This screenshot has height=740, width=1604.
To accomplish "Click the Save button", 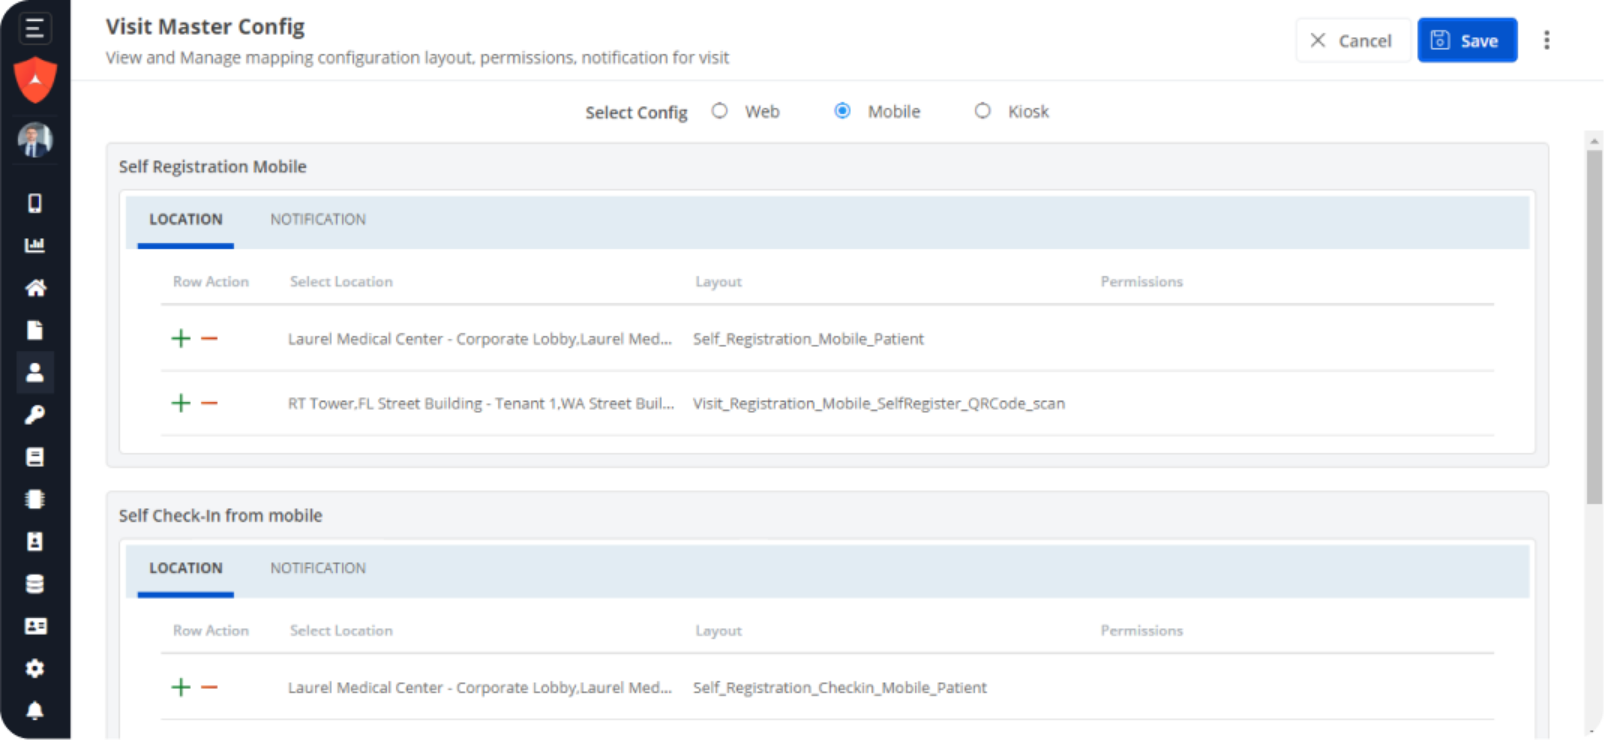I will click(1467, 40).
